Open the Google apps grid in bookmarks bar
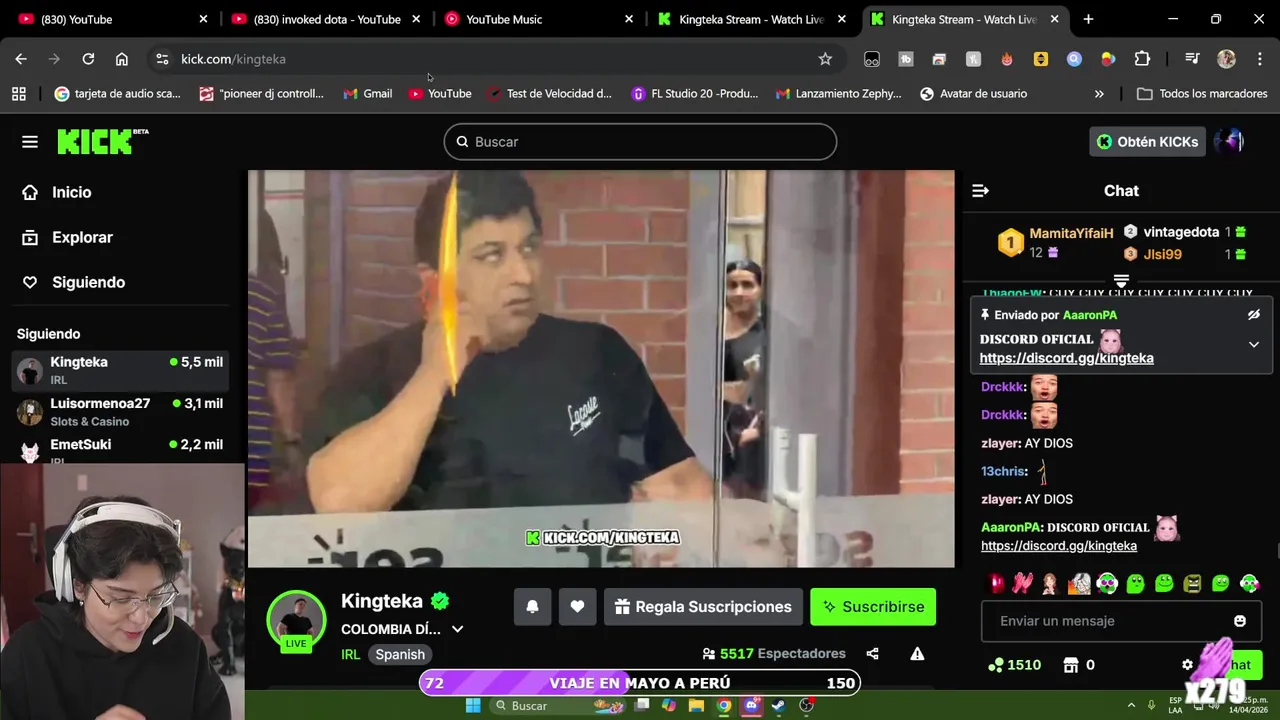The width and height of the screenshot is (1280, 720). (18, 93)
